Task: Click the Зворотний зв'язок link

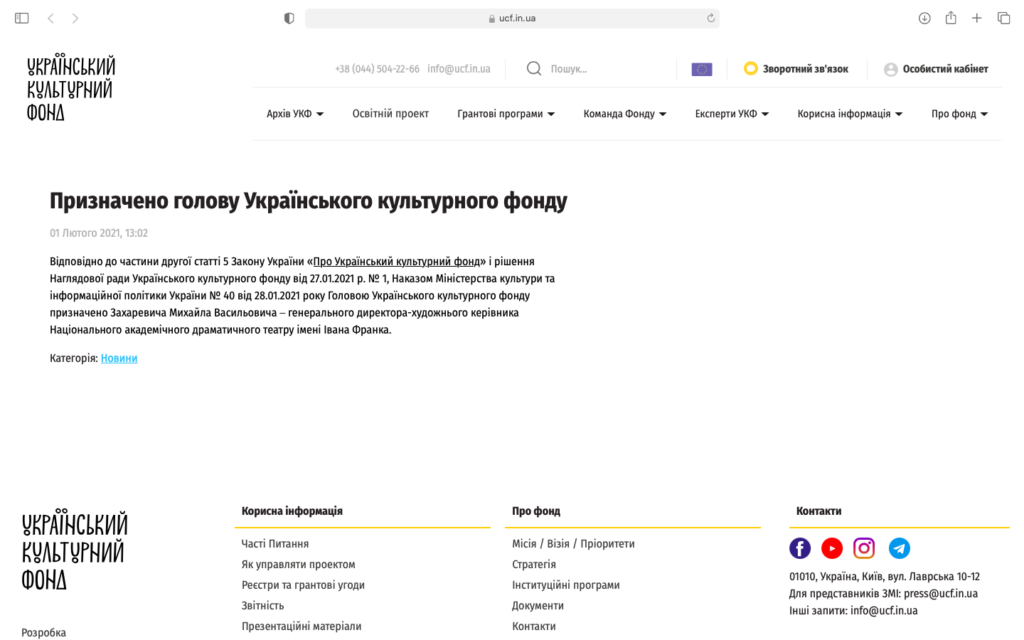Action: pyautogui.click(x=805, y=69)
